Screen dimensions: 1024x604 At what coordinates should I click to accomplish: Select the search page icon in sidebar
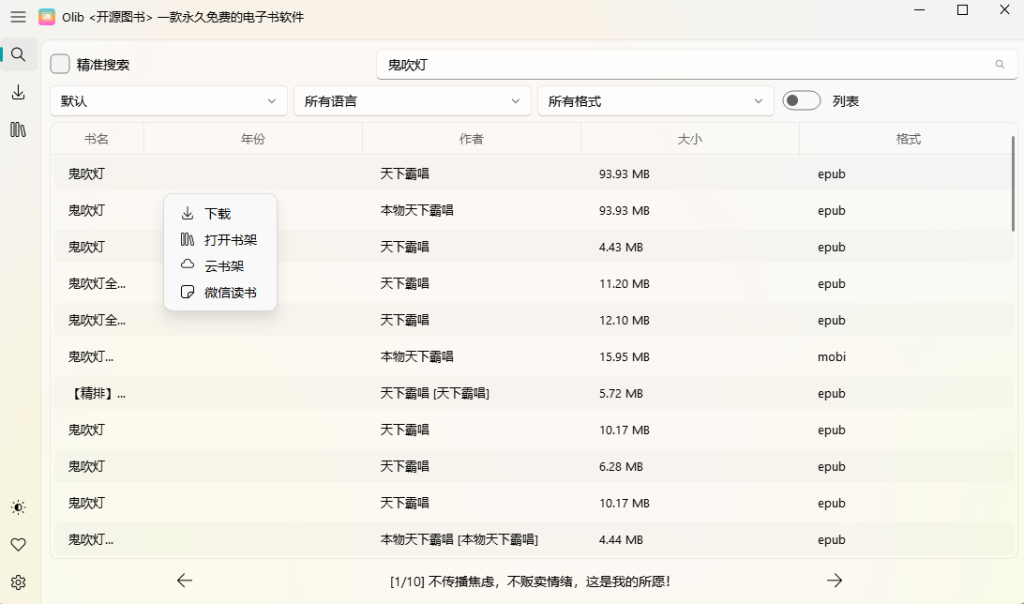18,55
